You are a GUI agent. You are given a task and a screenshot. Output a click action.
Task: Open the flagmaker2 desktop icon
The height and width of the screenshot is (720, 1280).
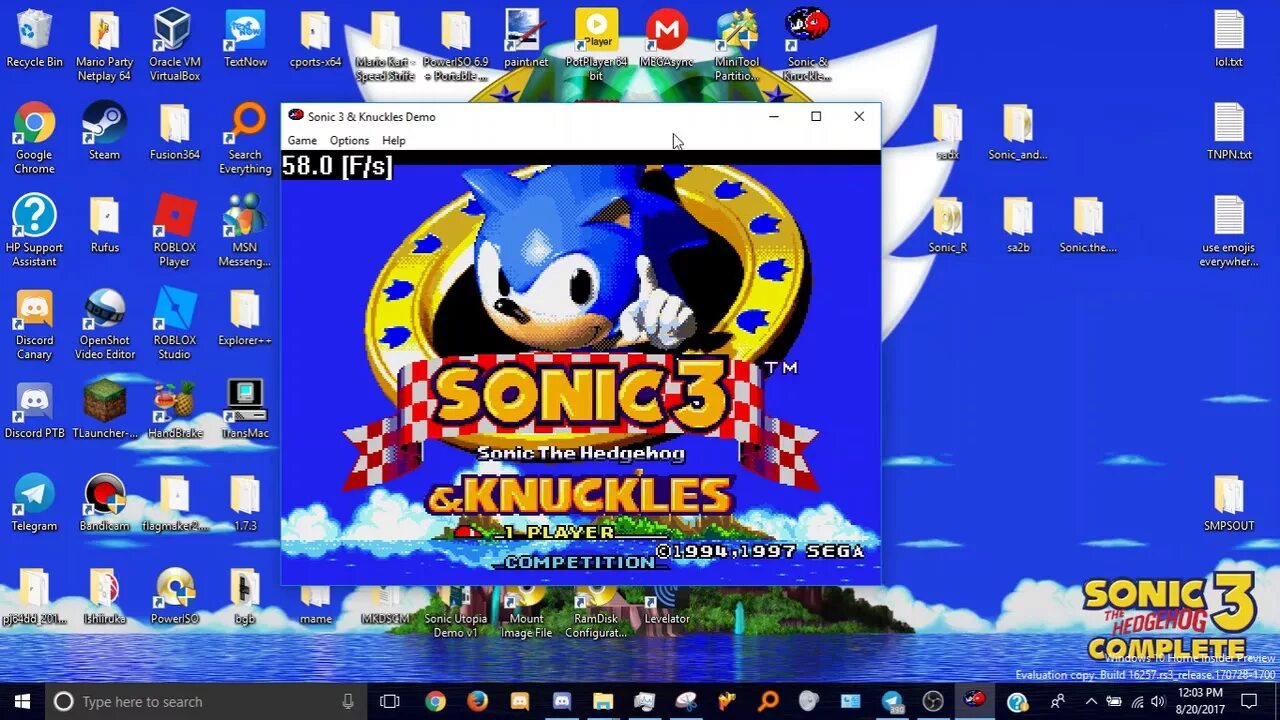(x=174, y=504)
